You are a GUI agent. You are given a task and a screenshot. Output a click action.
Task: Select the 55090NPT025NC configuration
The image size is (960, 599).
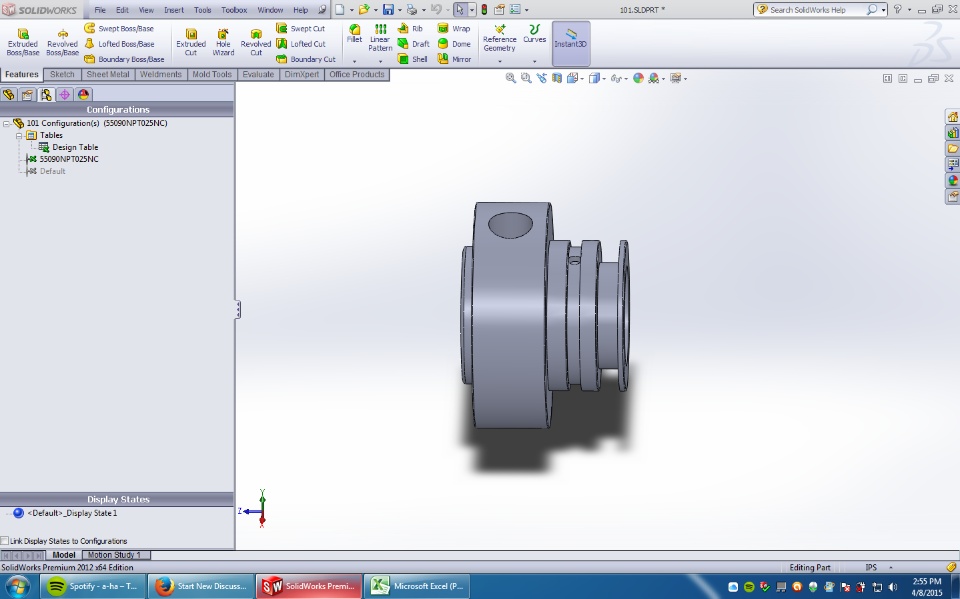click(62, 159)
